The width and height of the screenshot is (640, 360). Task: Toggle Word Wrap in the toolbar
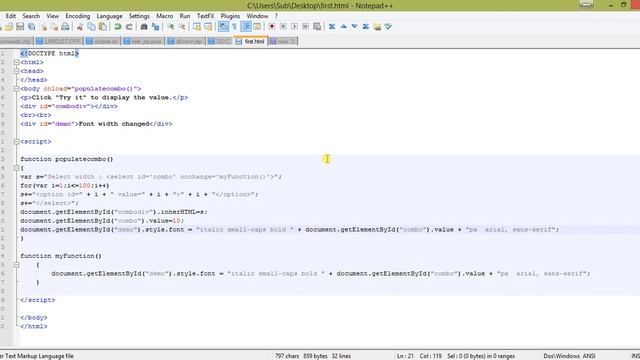click(223, 27)
